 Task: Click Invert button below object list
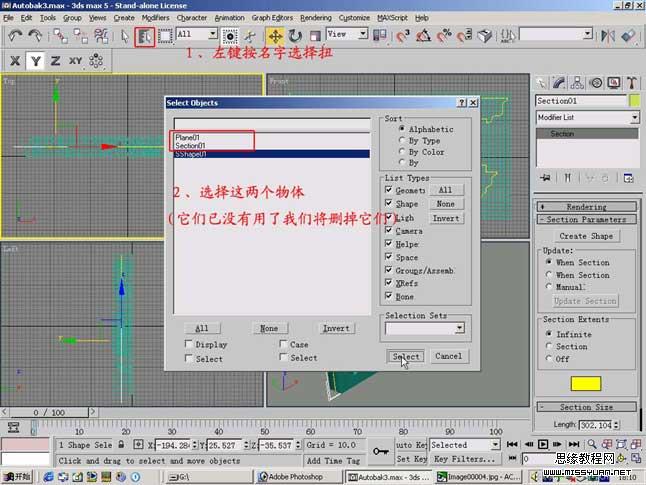click(x=336, y=328)
